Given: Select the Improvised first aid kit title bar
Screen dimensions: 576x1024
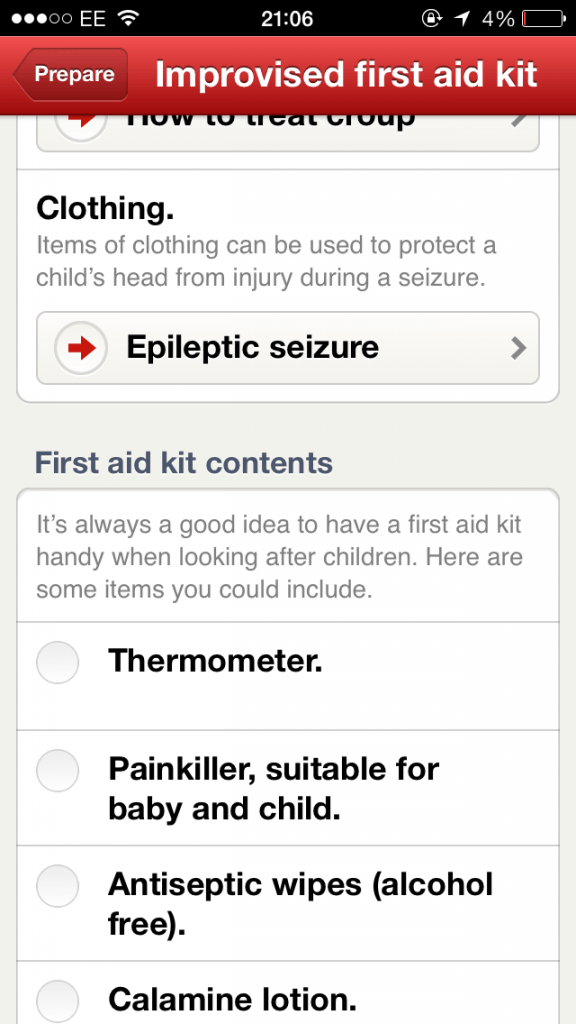Looking at the screenshot, I should 346,75.
